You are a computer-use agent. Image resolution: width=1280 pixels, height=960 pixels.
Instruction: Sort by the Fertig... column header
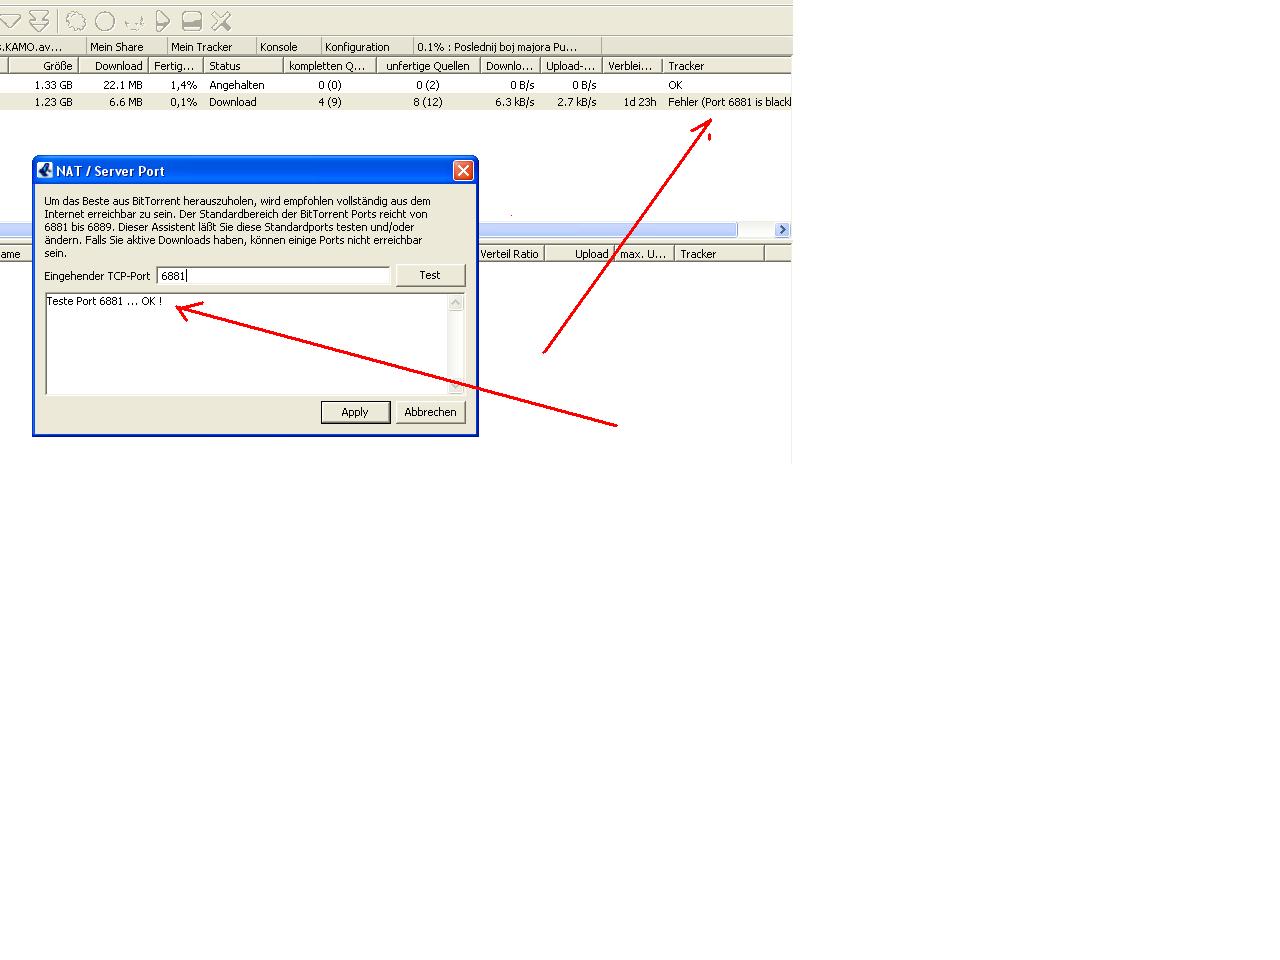click(x=175, y=66)
